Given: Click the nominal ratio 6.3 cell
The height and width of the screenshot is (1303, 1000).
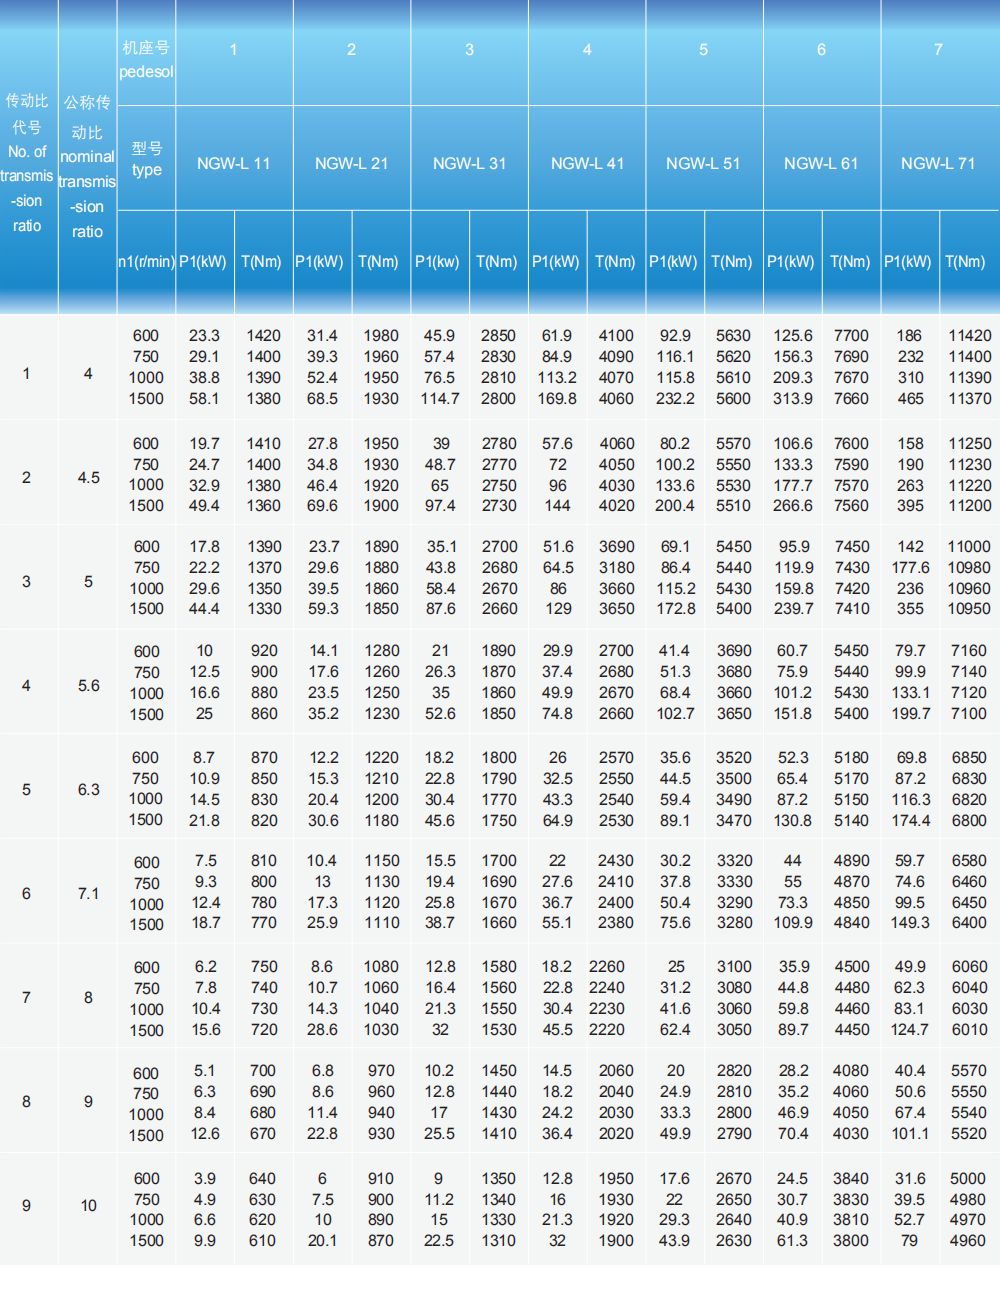Looking at the screenshot, I should tap(88, 789).
